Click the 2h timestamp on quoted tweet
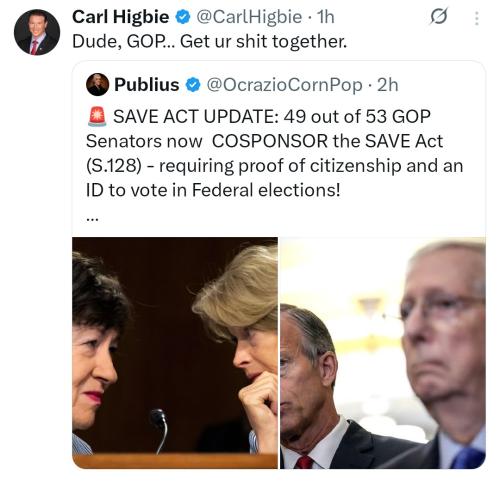The width and height of the screenshot is (500, 482). coord(388,85)
